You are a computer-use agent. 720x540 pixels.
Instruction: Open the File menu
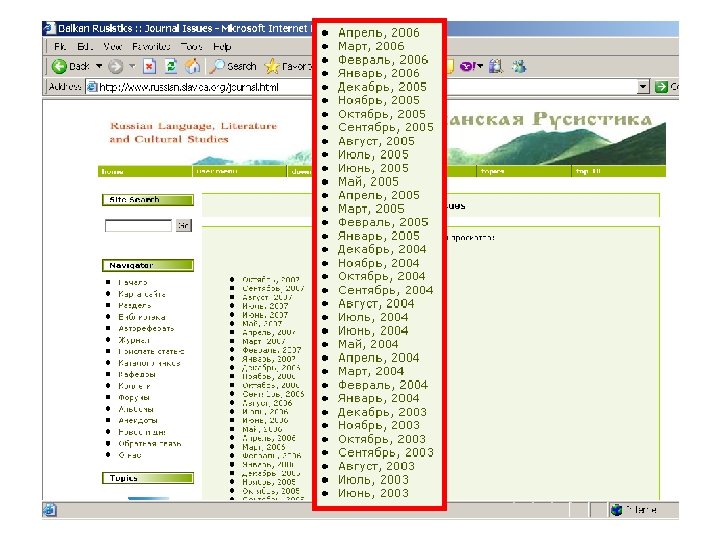pos(60,46)
